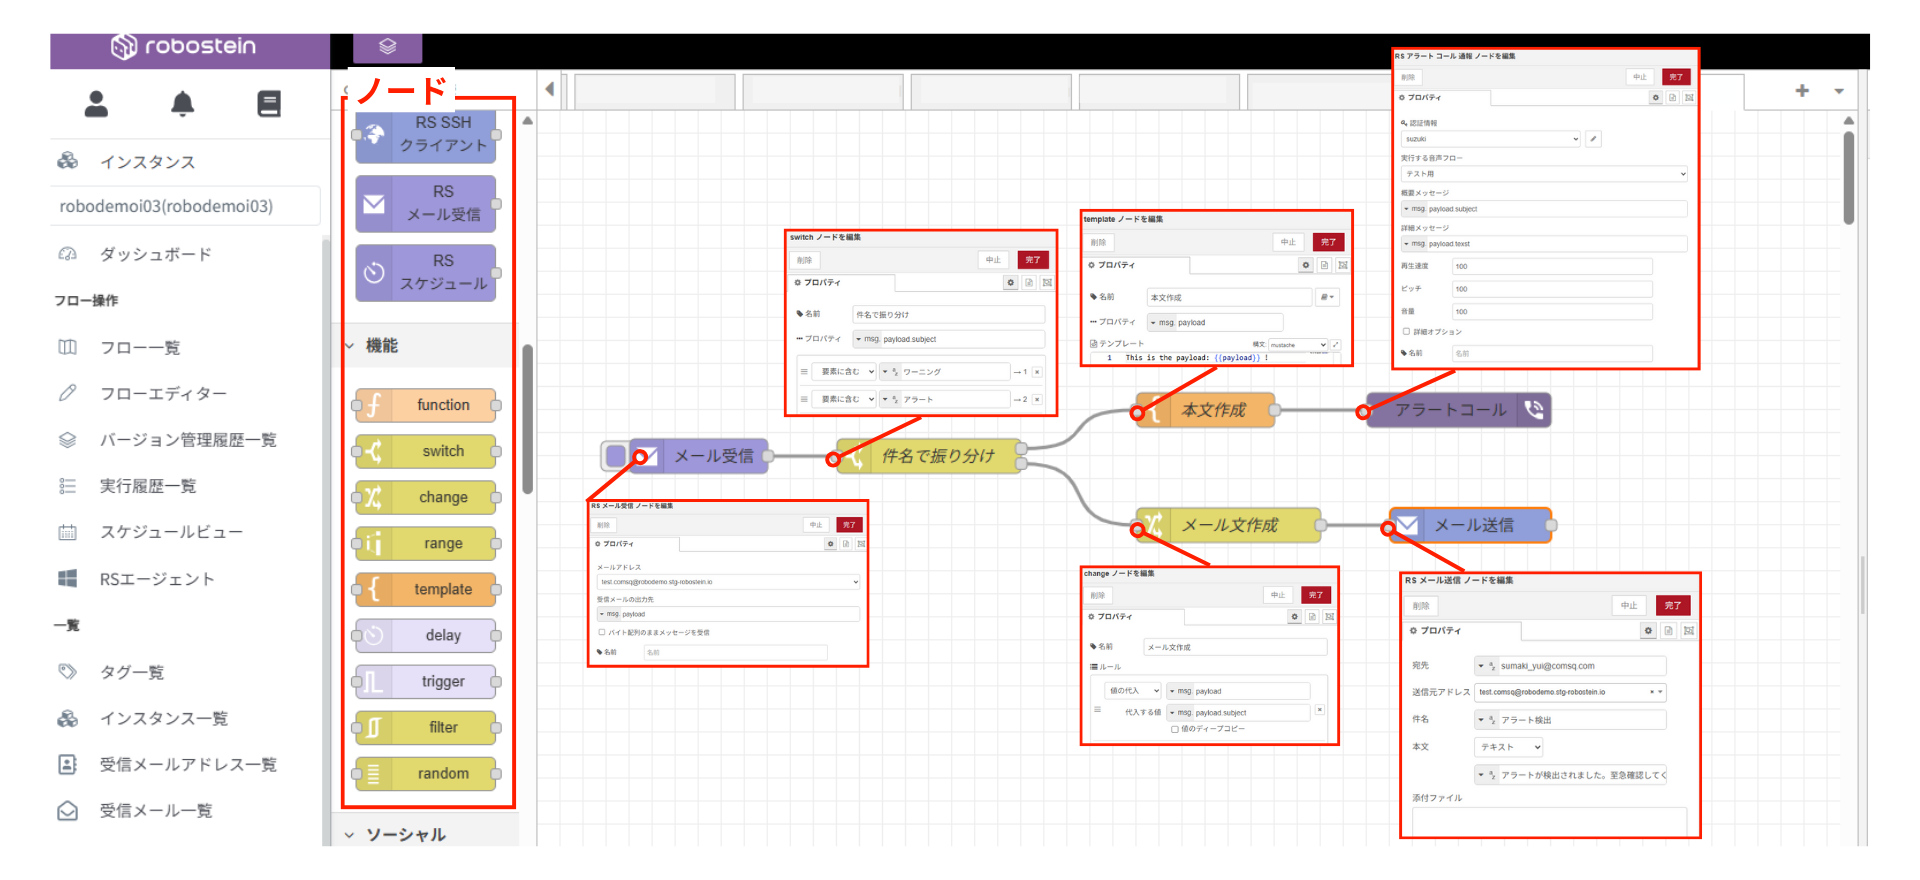Open the notifications bell icon
This screenshot has height=880, width=1920.
click(x=182, y=104)
